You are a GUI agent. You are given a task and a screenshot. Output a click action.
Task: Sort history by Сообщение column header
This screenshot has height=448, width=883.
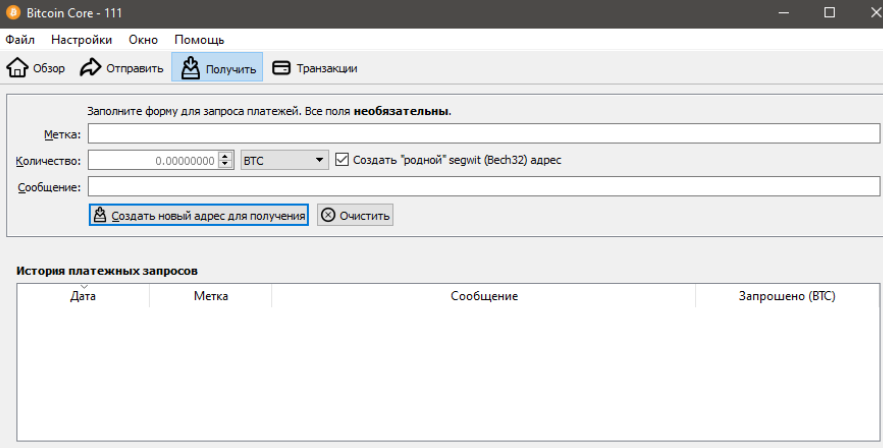click(484, 295)
